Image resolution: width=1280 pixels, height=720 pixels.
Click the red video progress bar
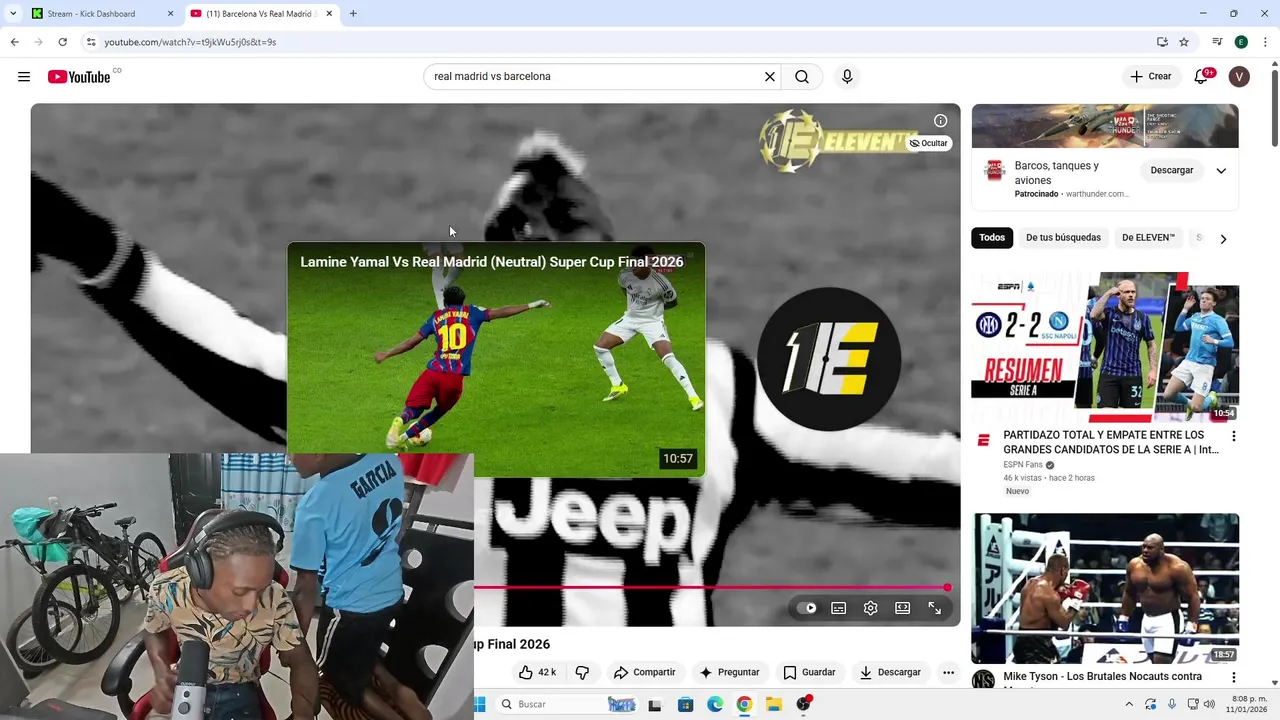point(712,588)
